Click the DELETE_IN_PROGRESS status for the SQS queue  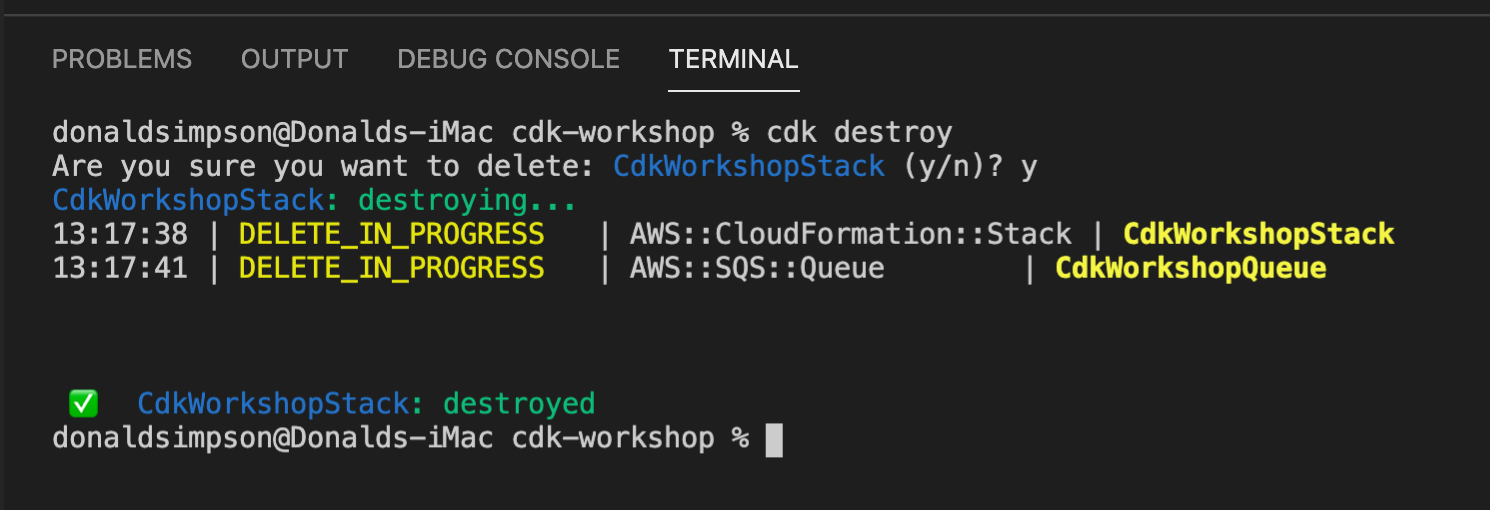point(392,268)
